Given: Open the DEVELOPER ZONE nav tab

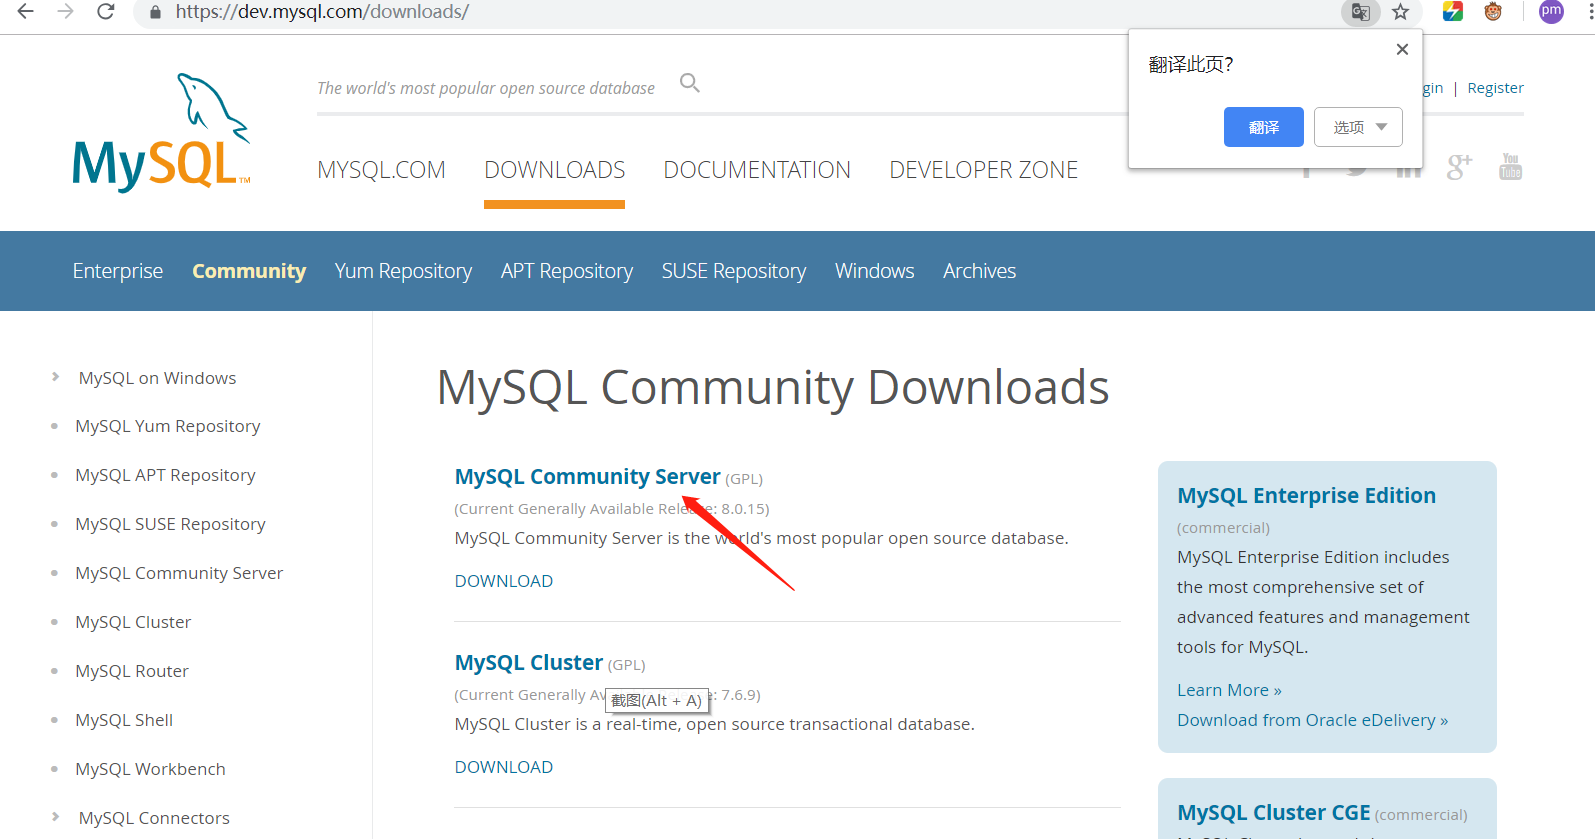Looking at the screenshot, I should 984,170.
